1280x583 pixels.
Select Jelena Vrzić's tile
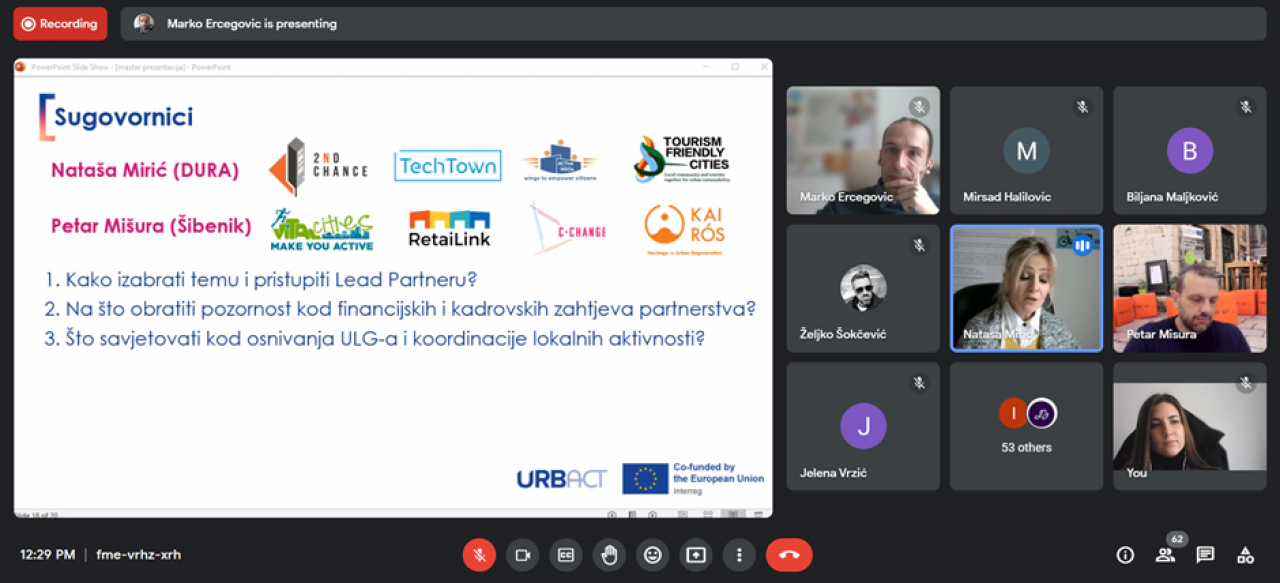[863, 426]
